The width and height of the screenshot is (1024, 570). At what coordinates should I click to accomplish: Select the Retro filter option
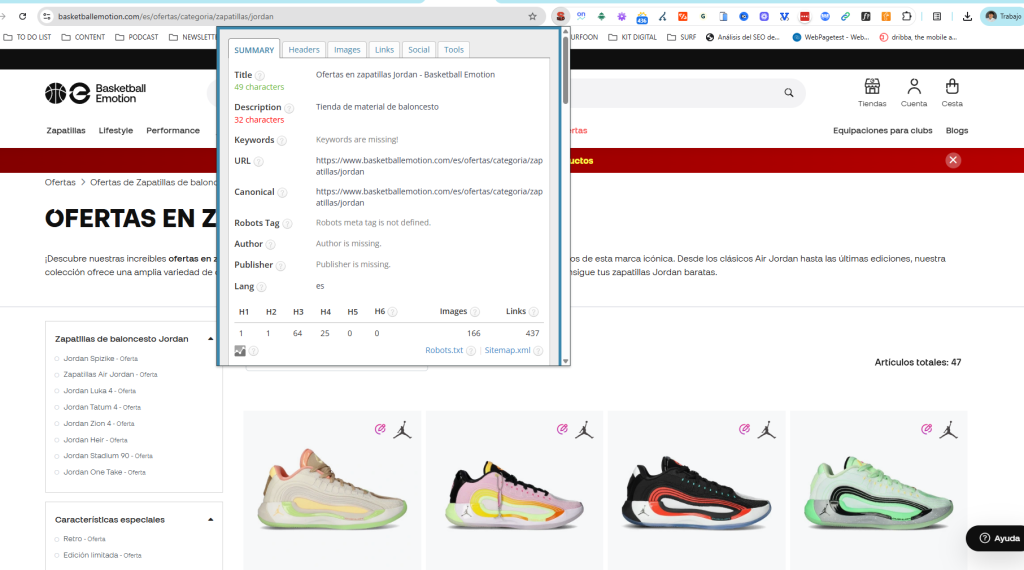point(73,539)
